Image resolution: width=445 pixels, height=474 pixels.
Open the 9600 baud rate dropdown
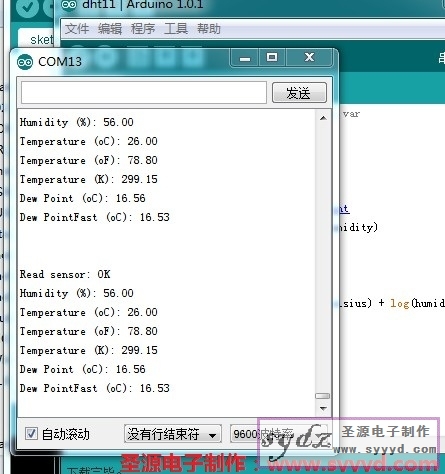[279, 434]
